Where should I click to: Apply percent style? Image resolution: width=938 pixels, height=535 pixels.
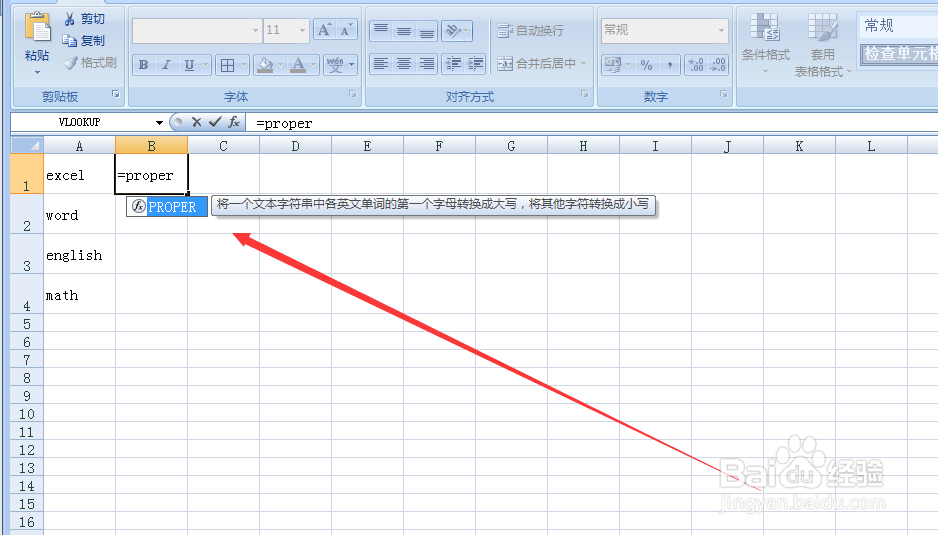[x=646, y=65]
